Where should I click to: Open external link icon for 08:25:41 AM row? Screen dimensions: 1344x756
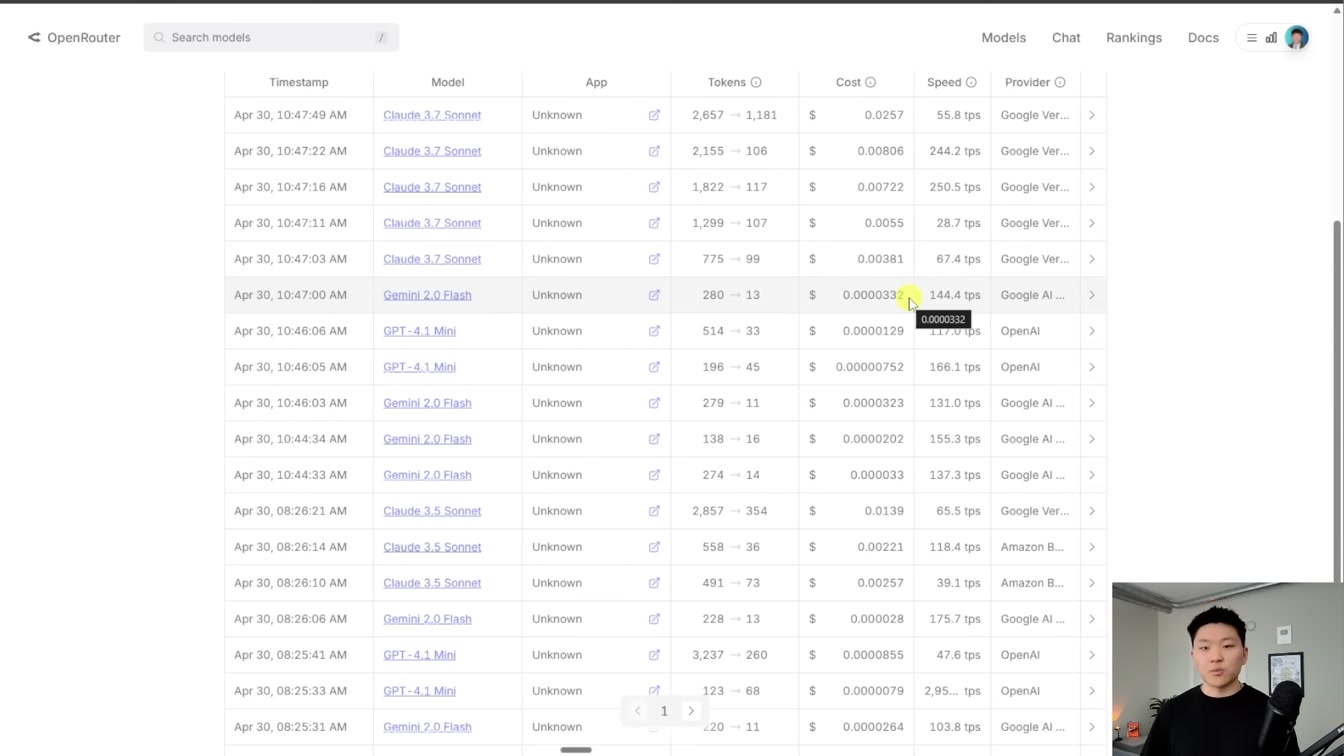point(654,655)
